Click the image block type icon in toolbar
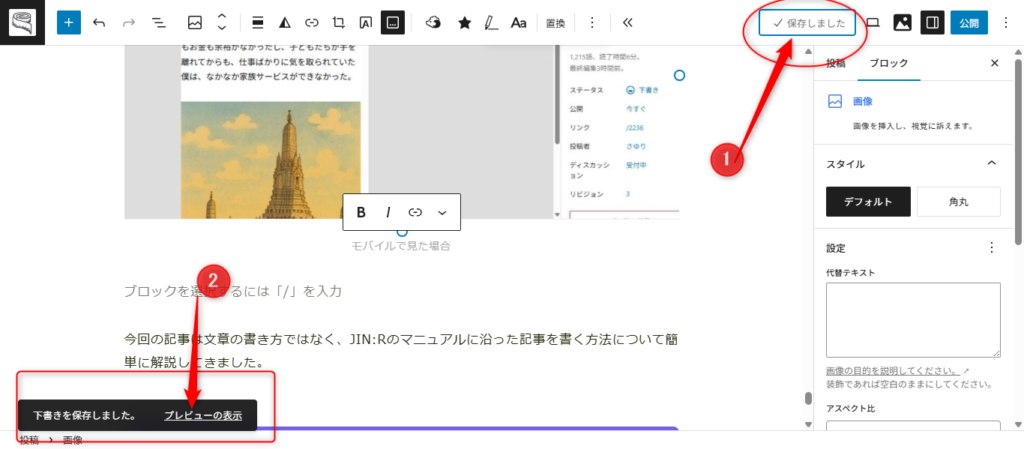The height and width of the screenshot is (449, 1024). pos(194,23)
